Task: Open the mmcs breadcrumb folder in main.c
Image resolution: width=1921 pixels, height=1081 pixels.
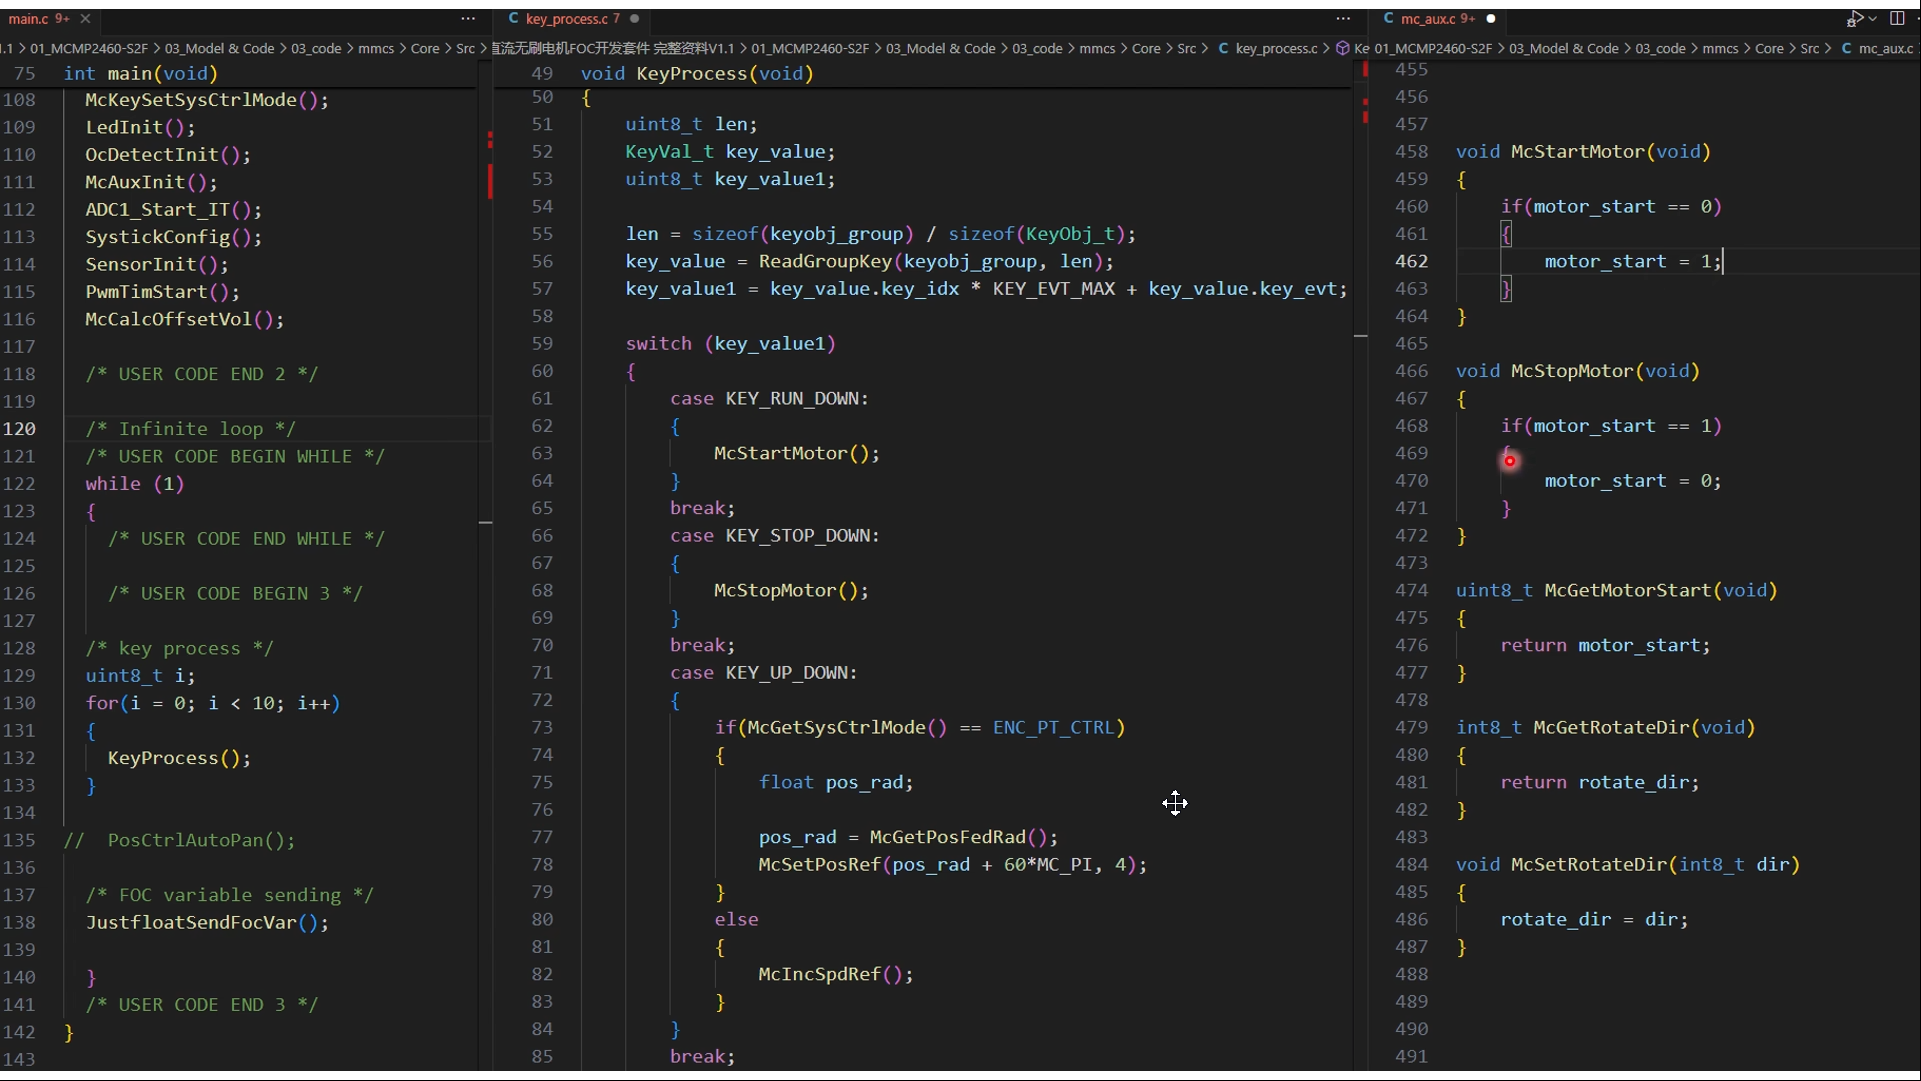Action: (x=376, y=48)
